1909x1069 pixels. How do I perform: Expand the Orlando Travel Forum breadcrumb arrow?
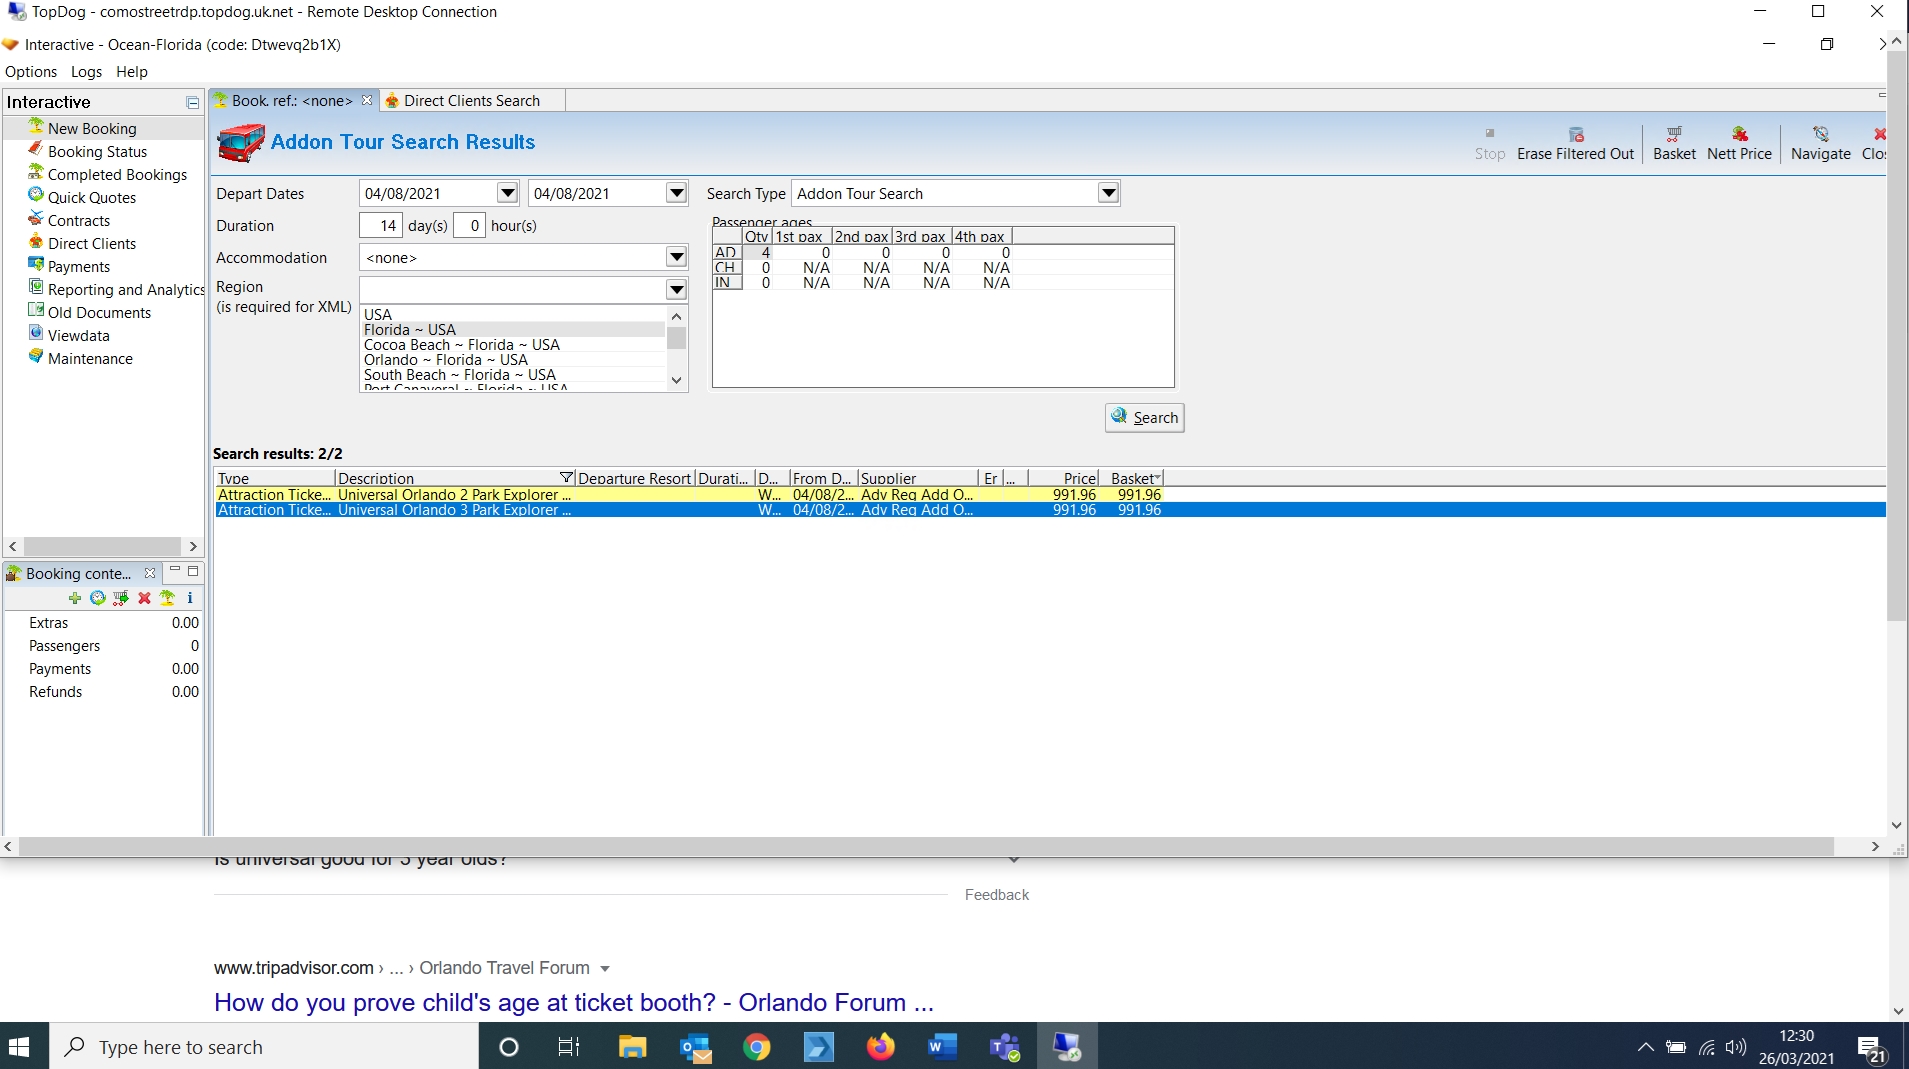[605, 968]
